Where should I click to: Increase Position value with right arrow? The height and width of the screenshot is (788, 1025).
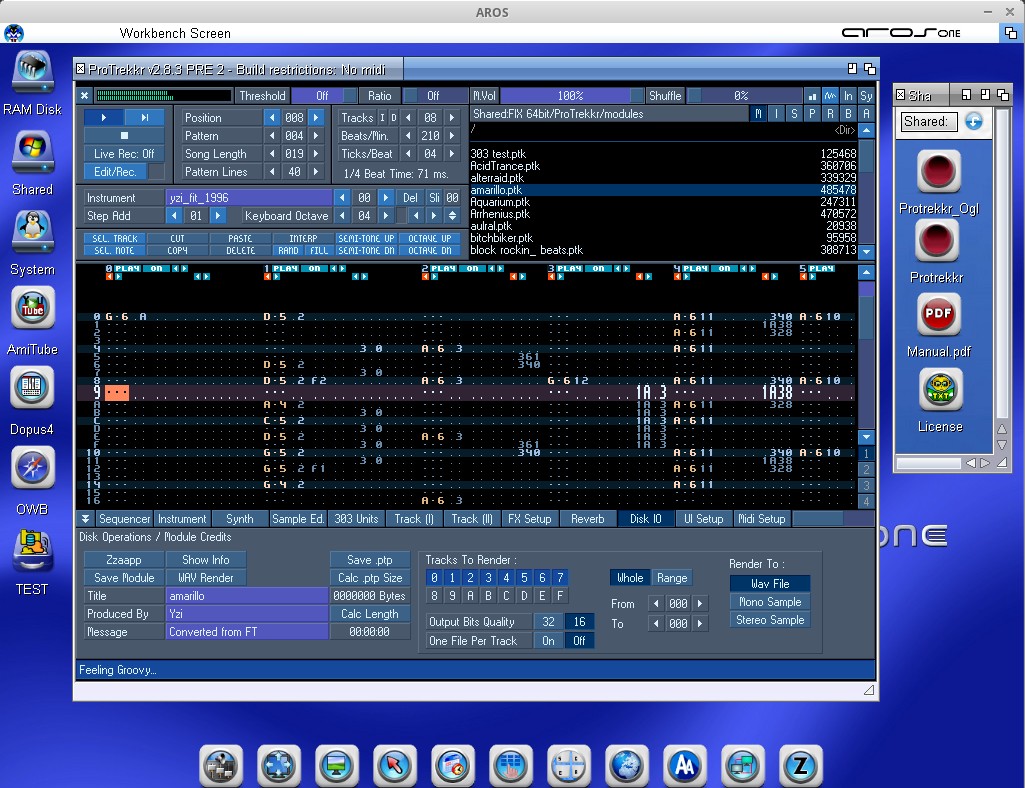pos(316,118)
